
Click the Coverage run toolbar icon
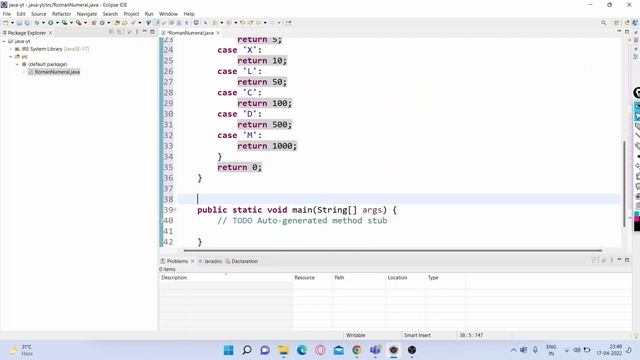pyautogui.click(x=64, y=23)
